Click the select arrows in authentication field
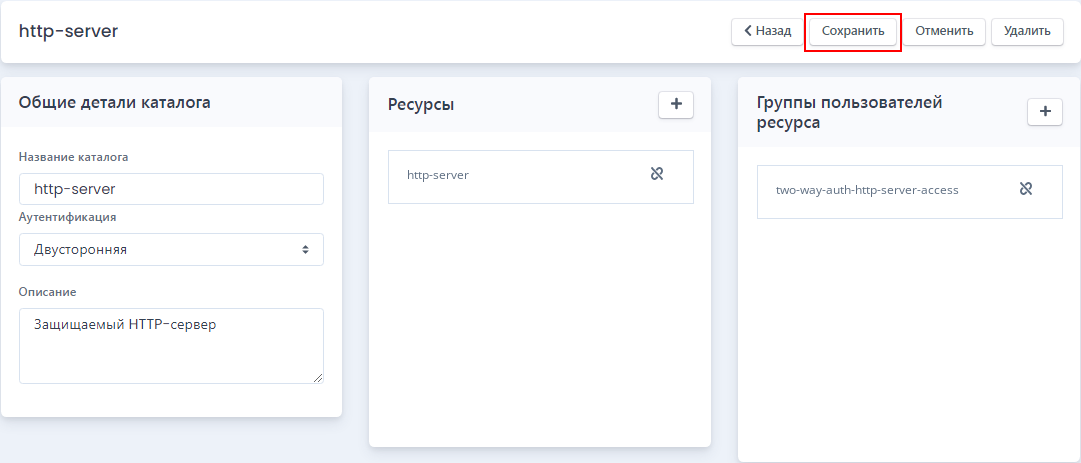The width and height of the screenshot is (1081, 463). click(x=305, y=249)
